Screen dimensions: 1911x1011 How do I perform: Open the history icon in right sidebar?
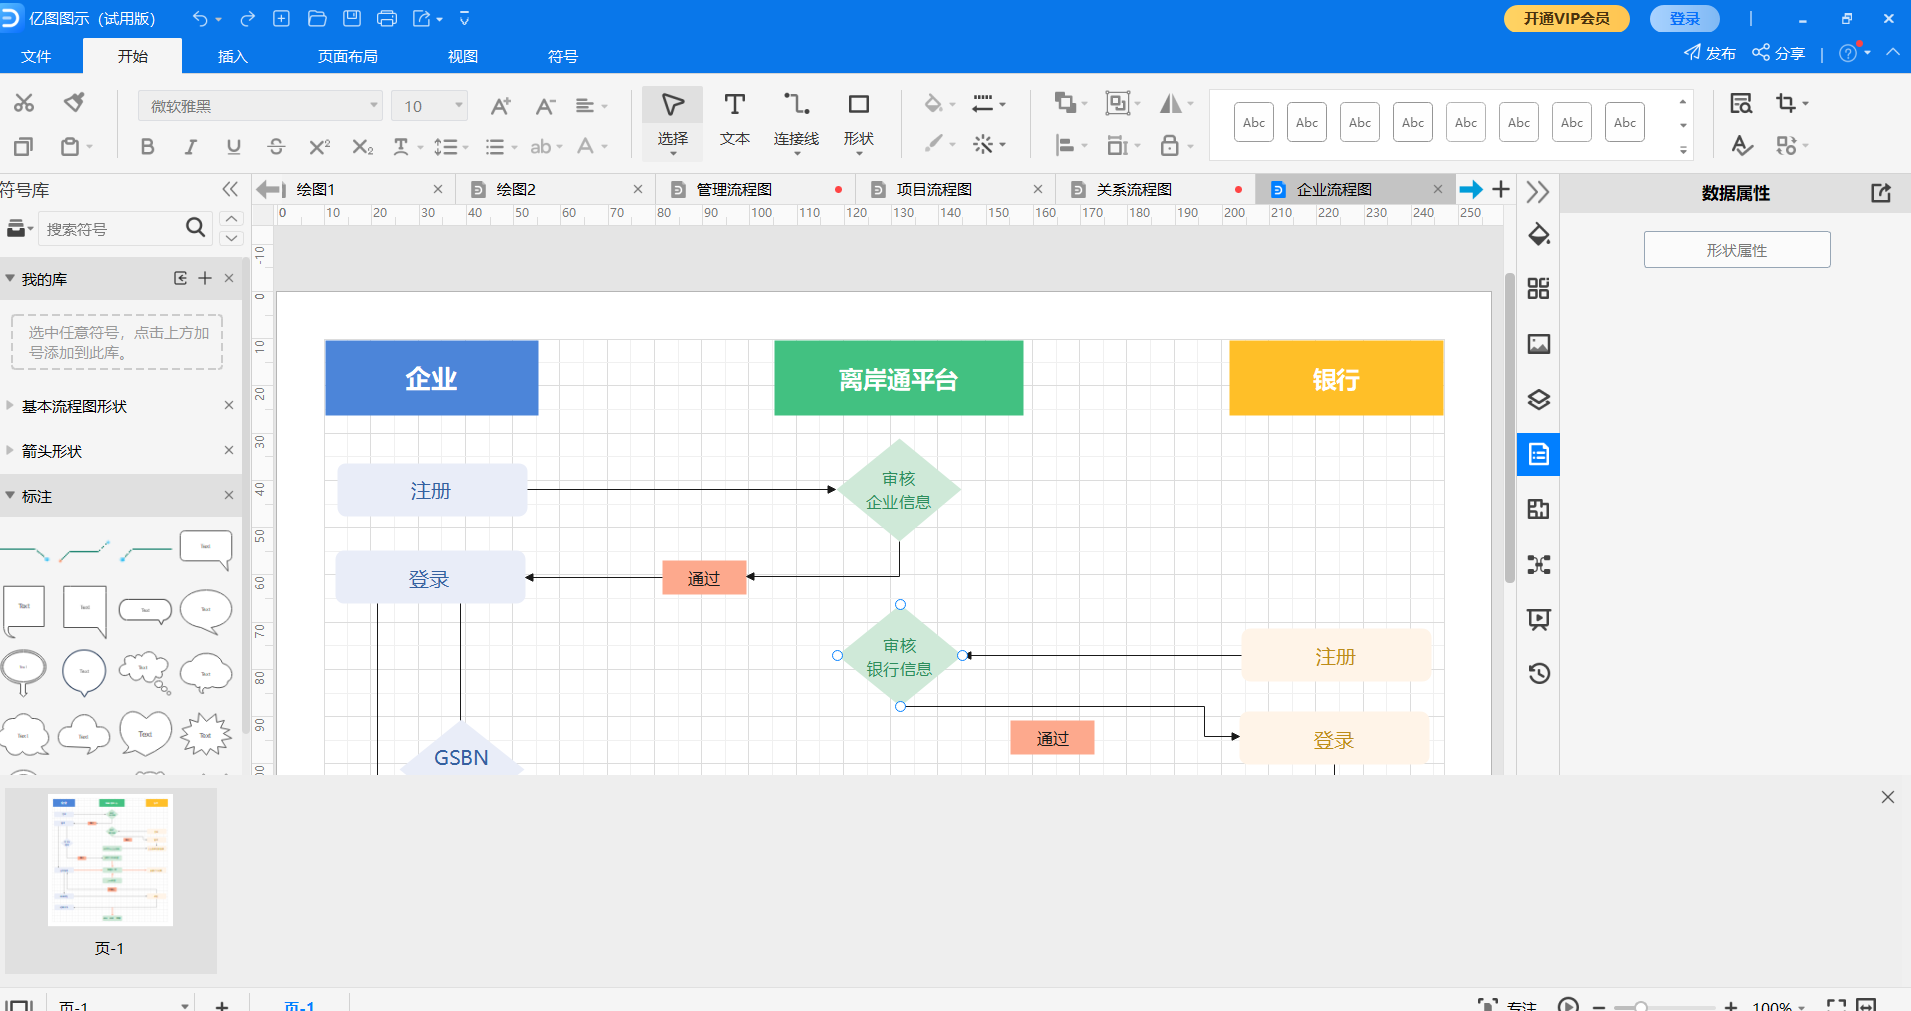[1538, 673]
